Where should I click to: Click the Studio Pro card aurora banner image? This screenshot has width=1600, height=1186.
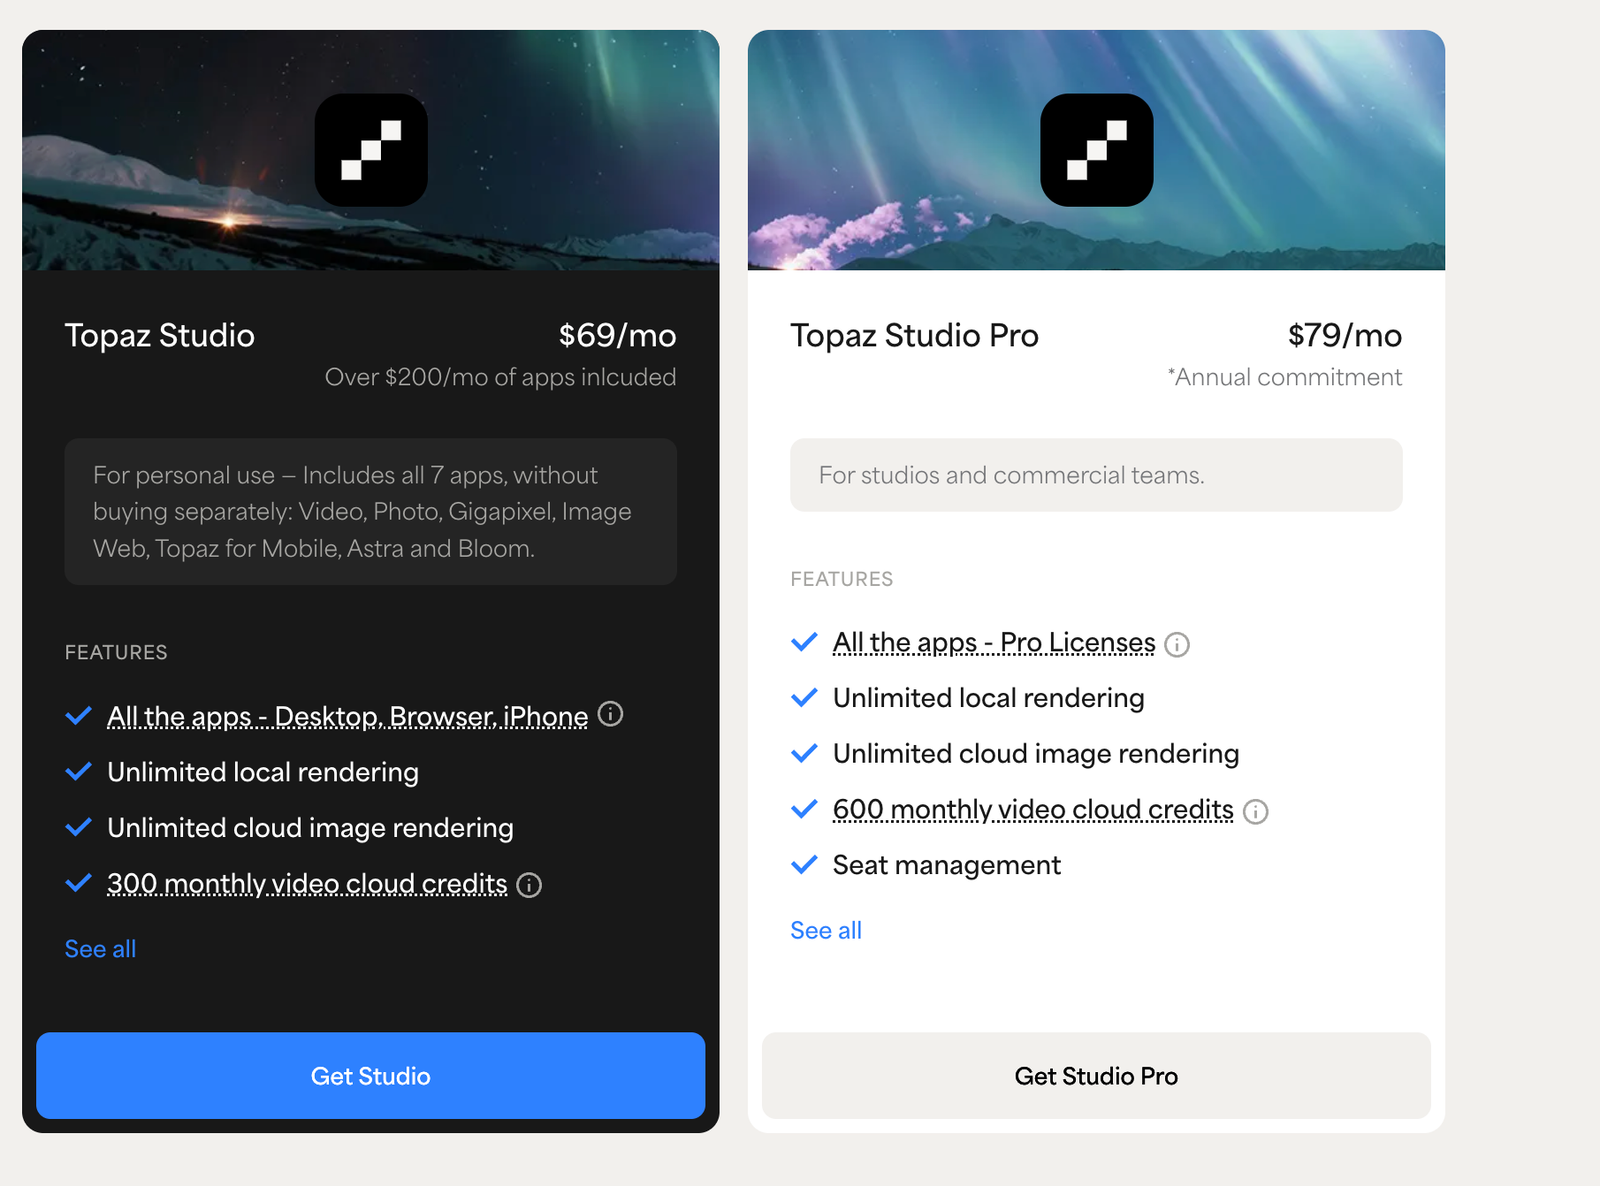point(1097,150)
